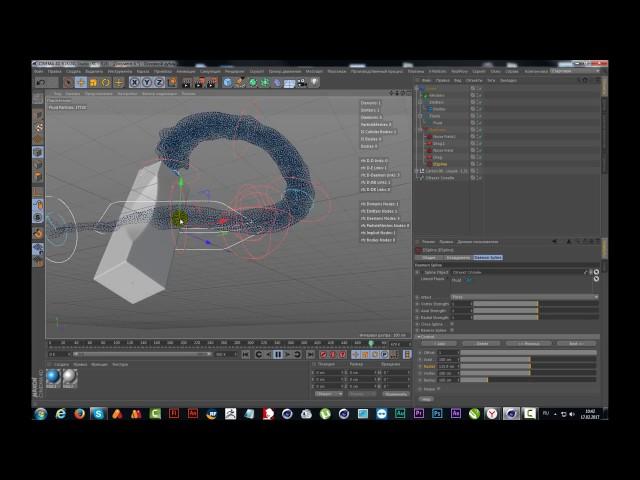
Task: Switch to Координаты attribute tab
Action: click(458, 258)
